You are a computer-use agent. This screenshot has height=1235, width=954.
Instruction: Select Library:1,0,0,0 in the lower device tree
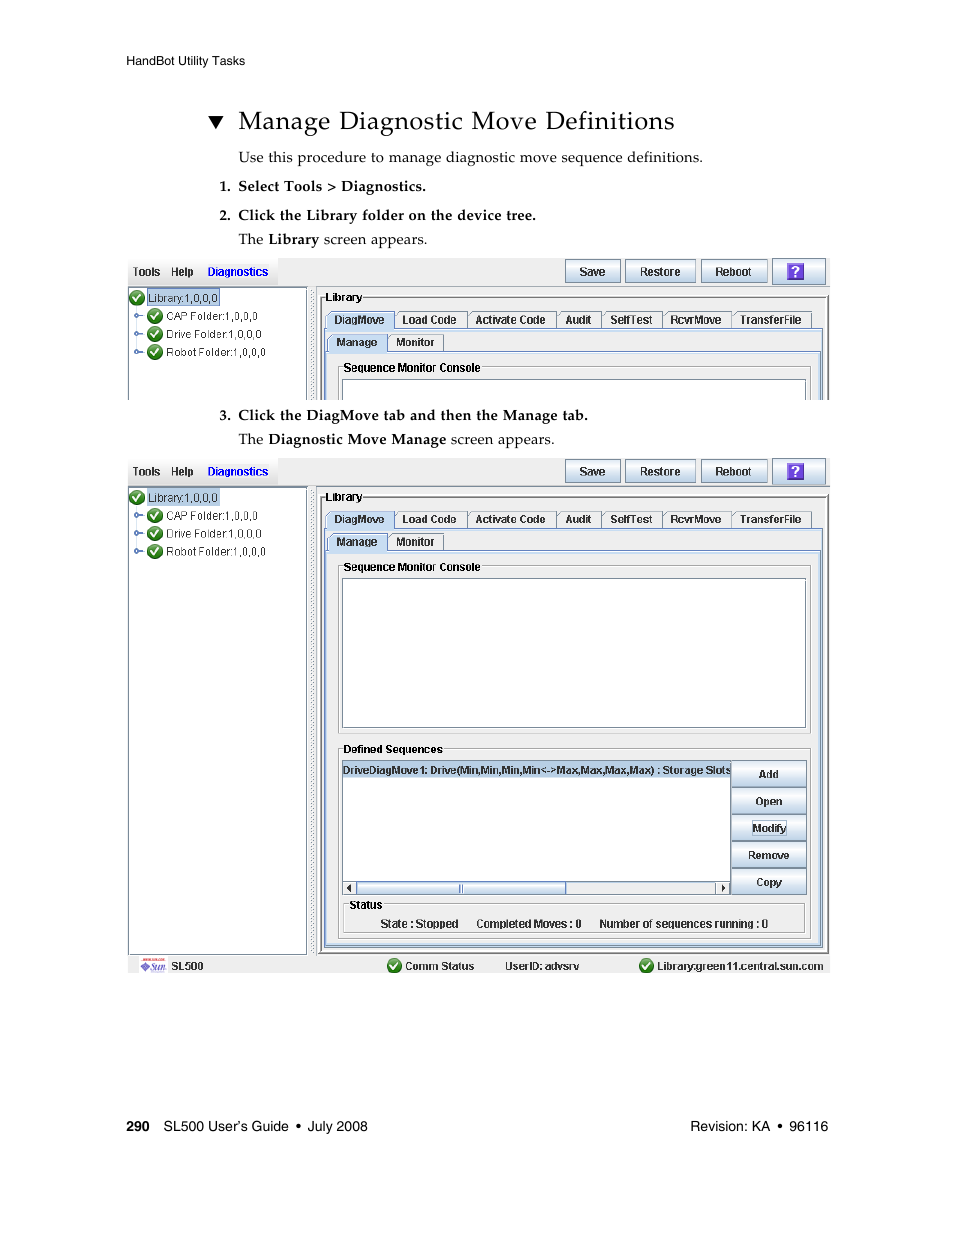tap(183, 498)
